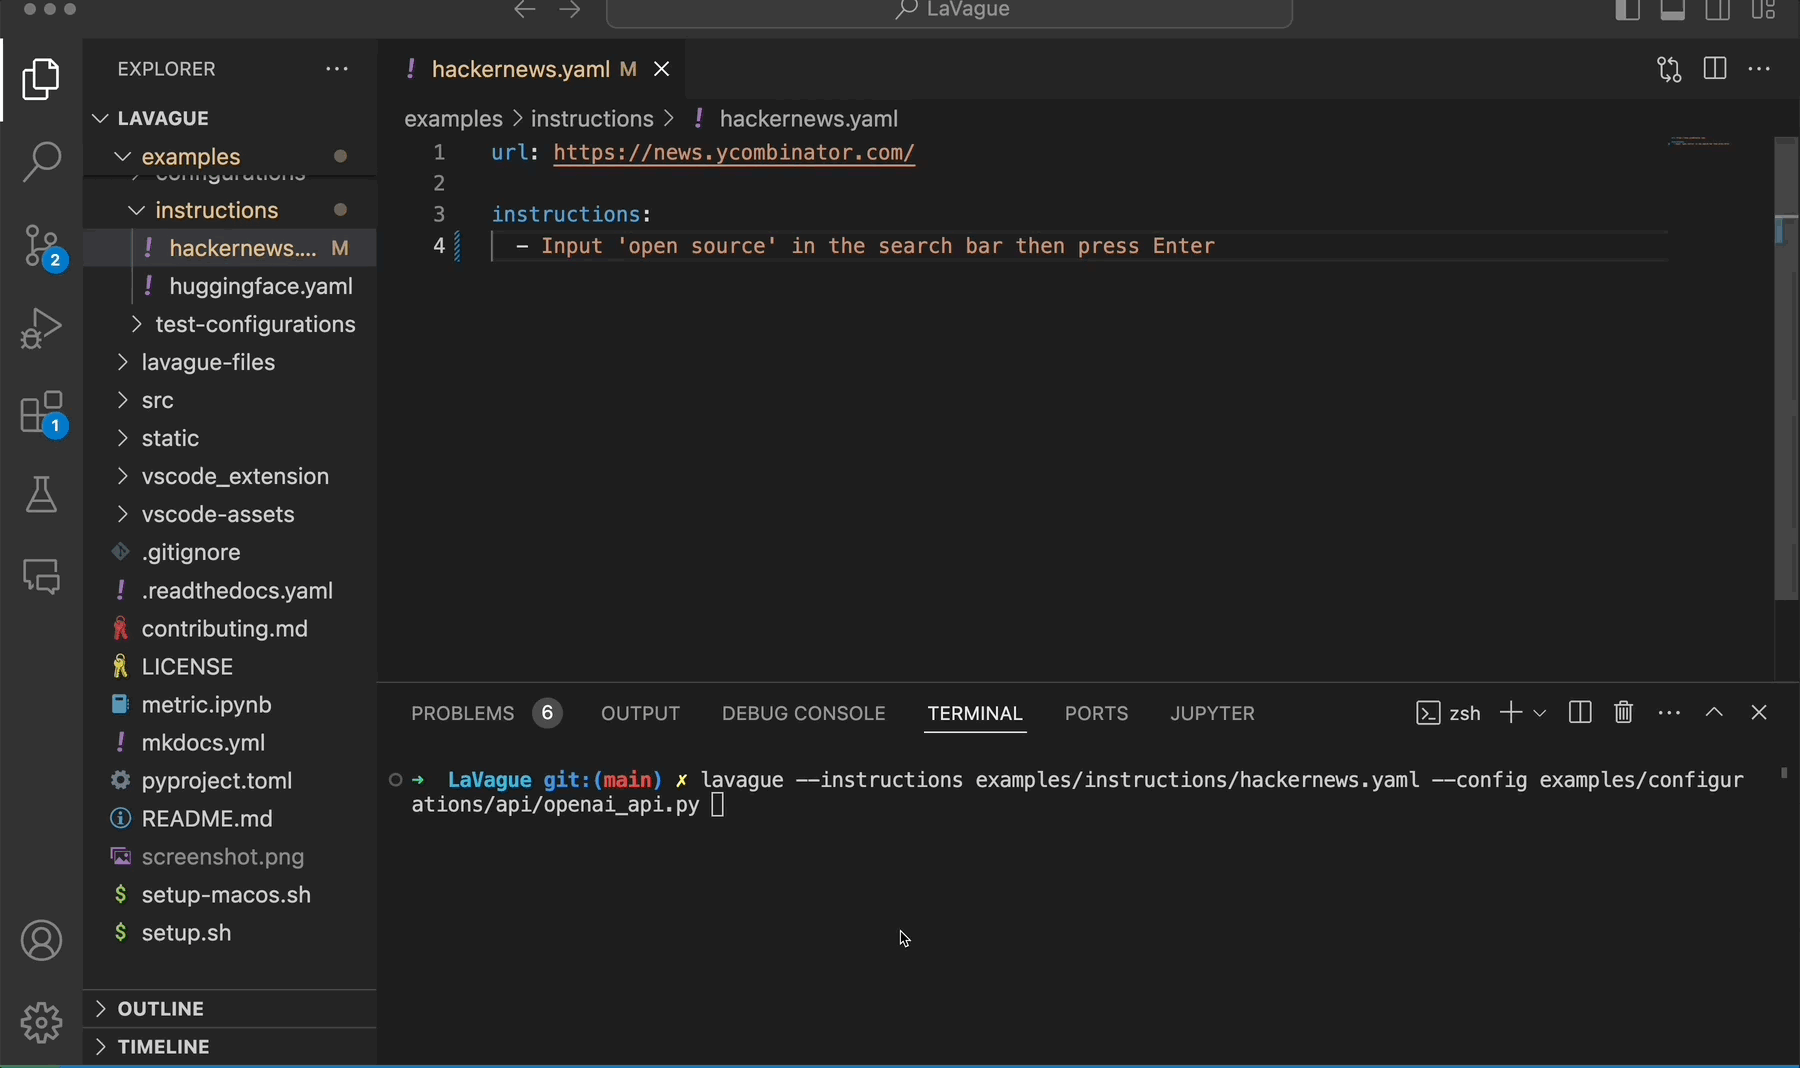Click the instructions breadcrumb segment
This screenshot has height=1068, width=1800.
592,119
